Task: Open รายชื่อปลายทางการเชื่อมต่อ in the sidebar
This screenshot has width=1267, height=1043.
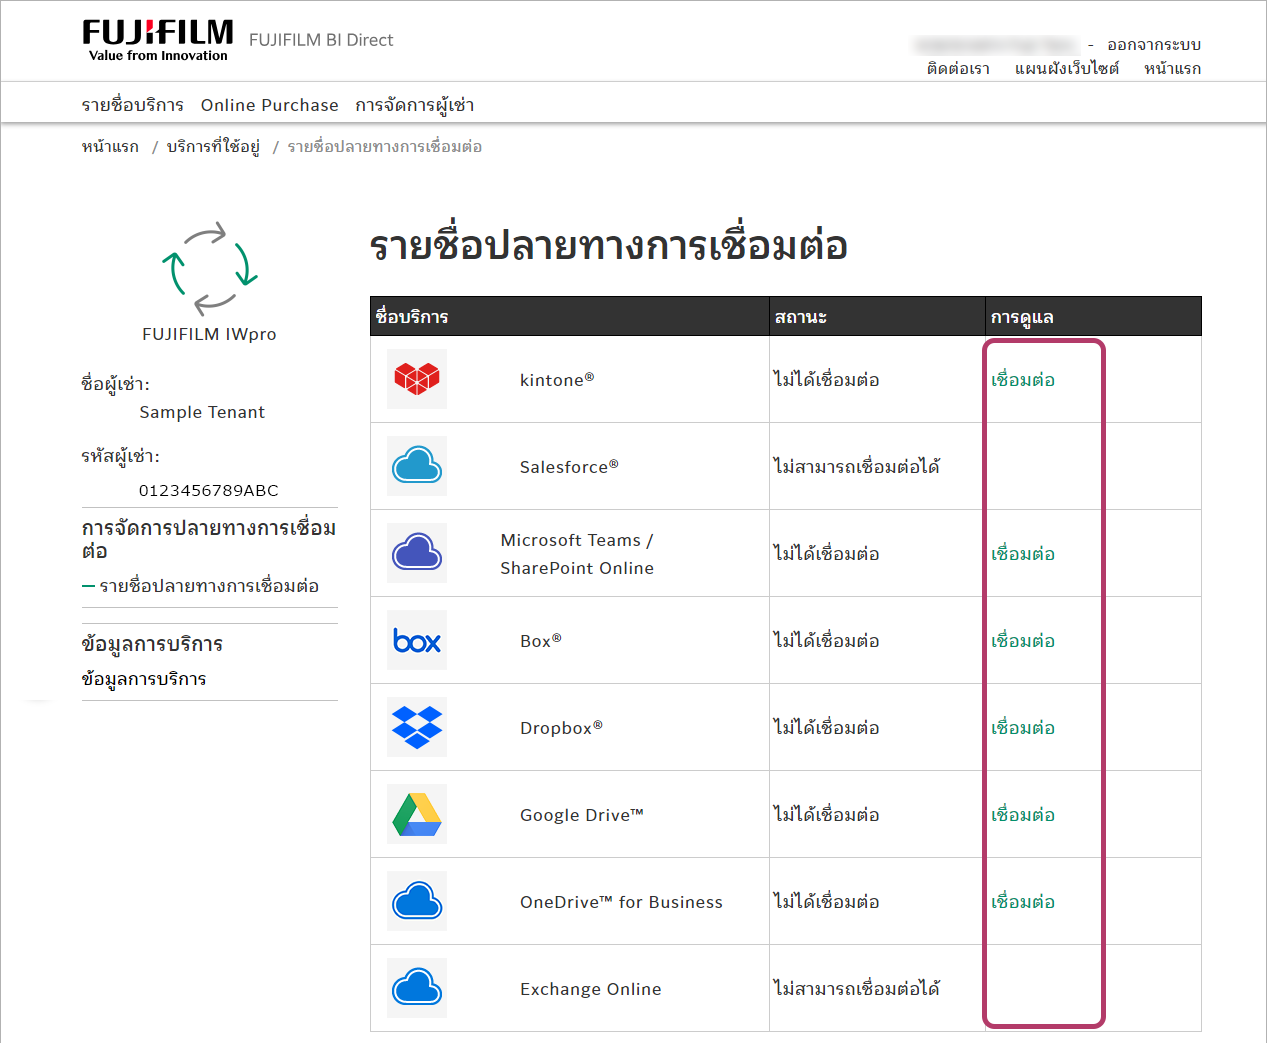Action: click(x=209, y=586)
